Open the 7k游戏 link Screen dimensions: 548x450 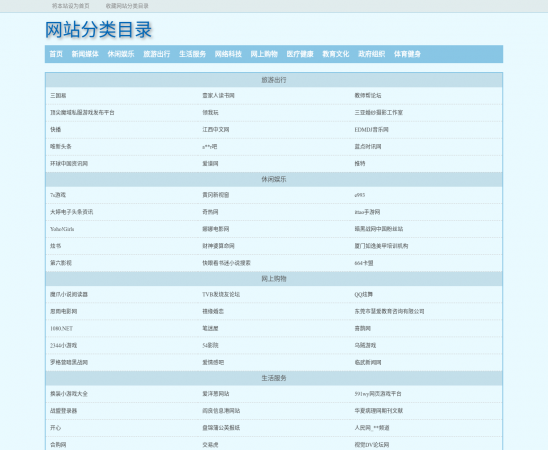click(x=58, y=195)
